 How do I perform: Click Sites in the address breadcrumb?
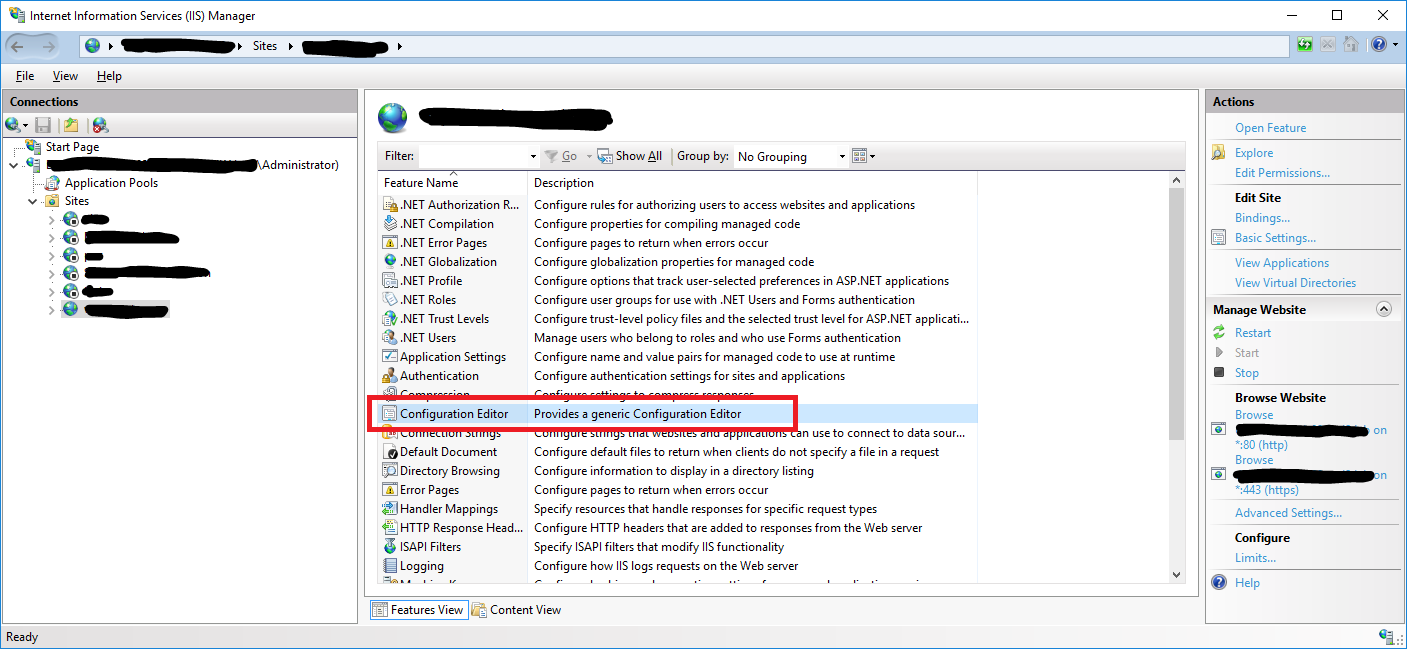265,46
